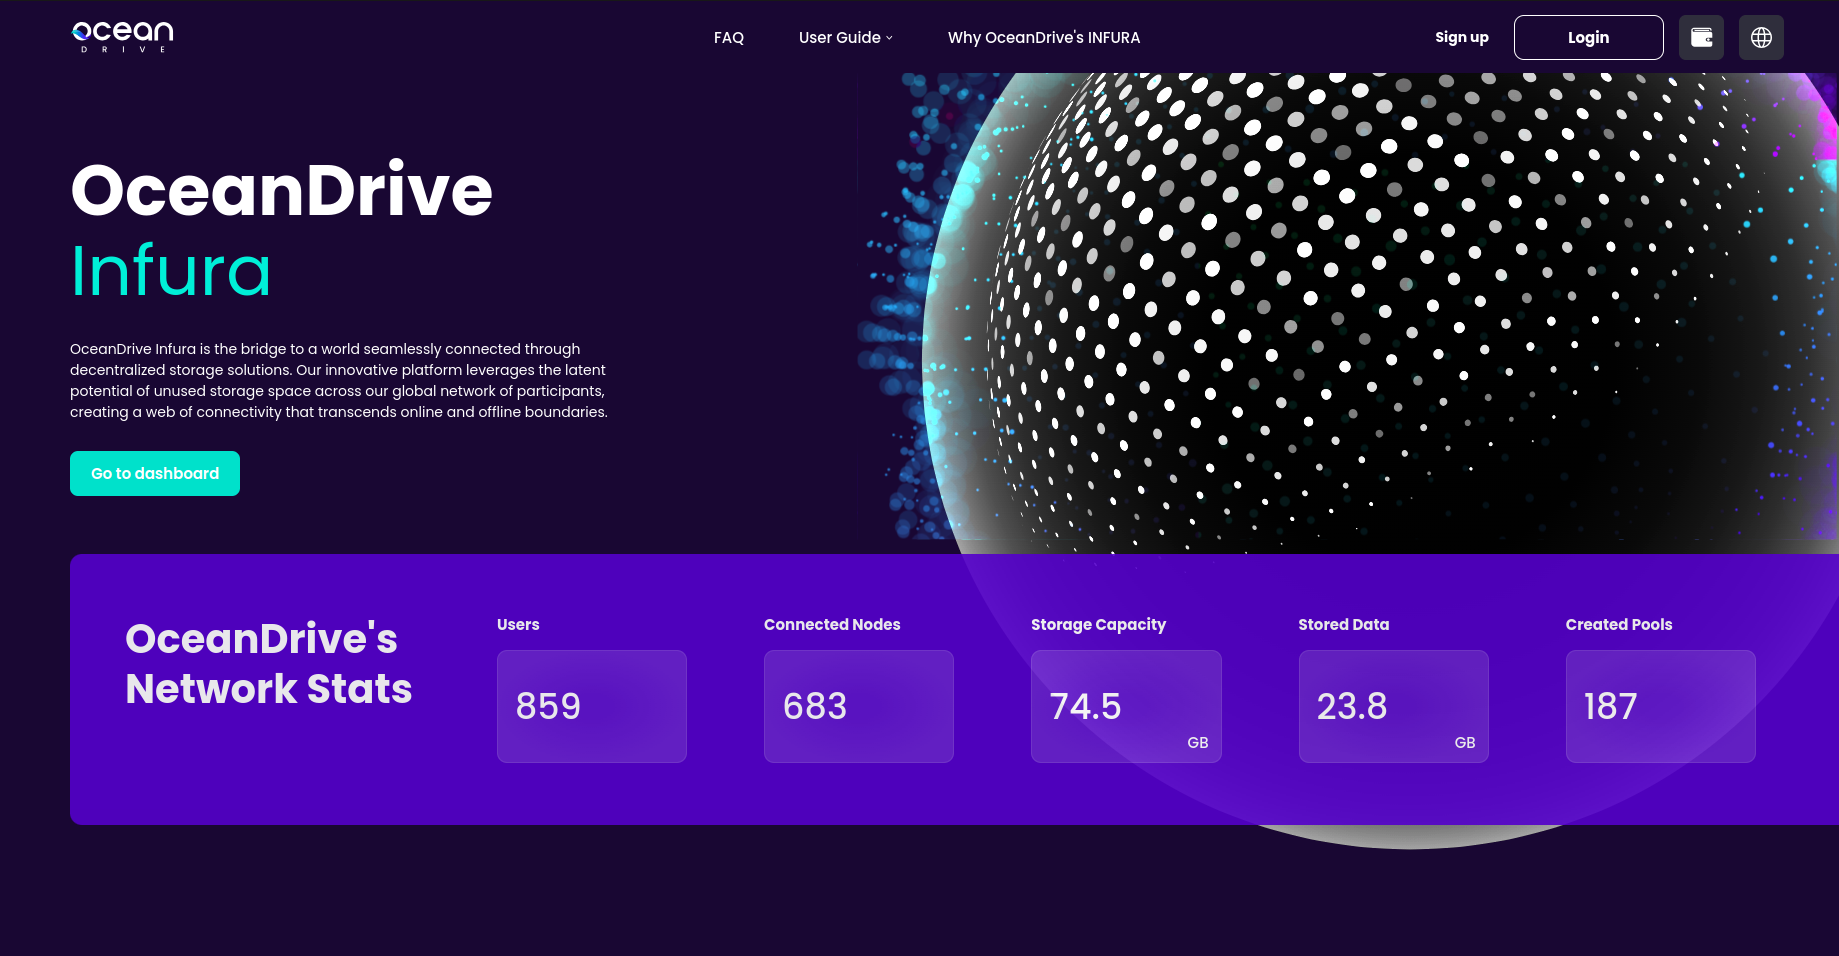Click the Created Pools label
The height and width of the screenshot is (956, 1839).
point(1619,624)
